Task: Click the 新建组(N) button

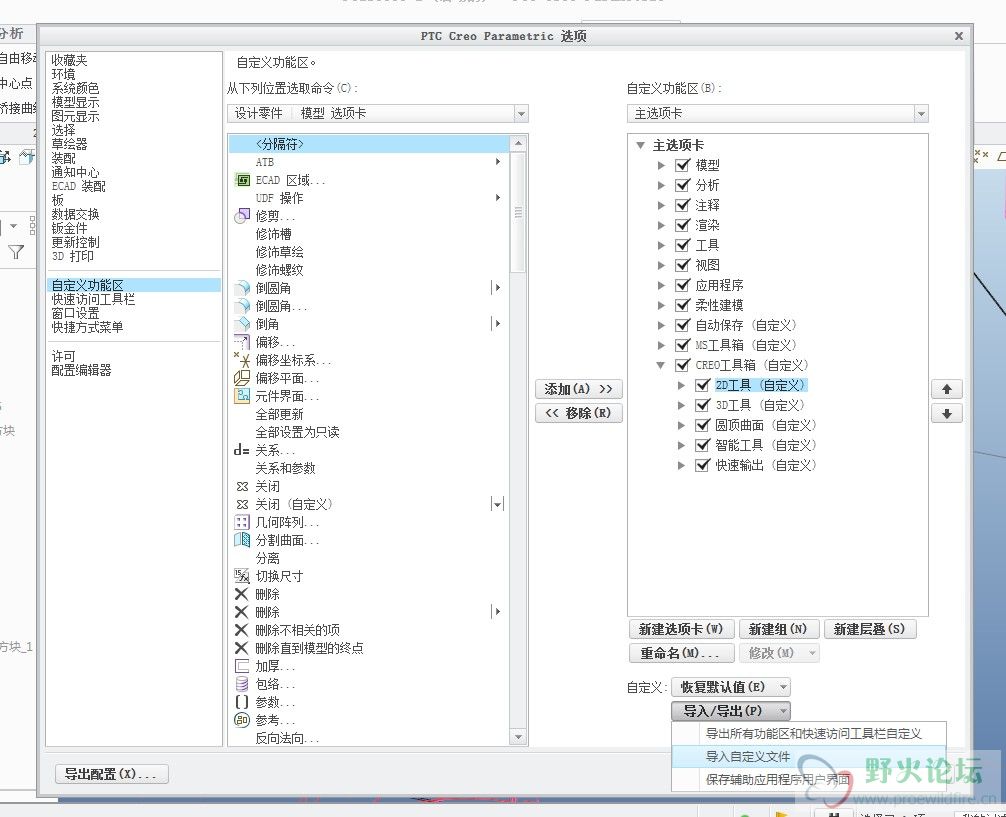Action: (x=778, y=629)
